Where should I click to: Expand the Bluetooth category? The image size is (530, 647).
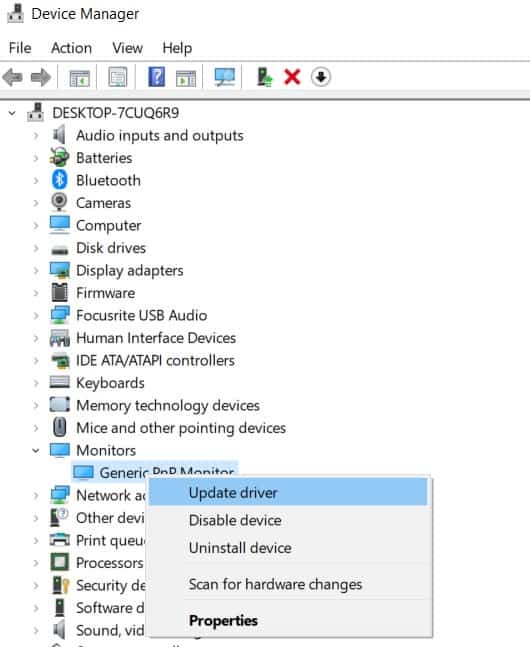pyautogui.click(x=36, y=180)
